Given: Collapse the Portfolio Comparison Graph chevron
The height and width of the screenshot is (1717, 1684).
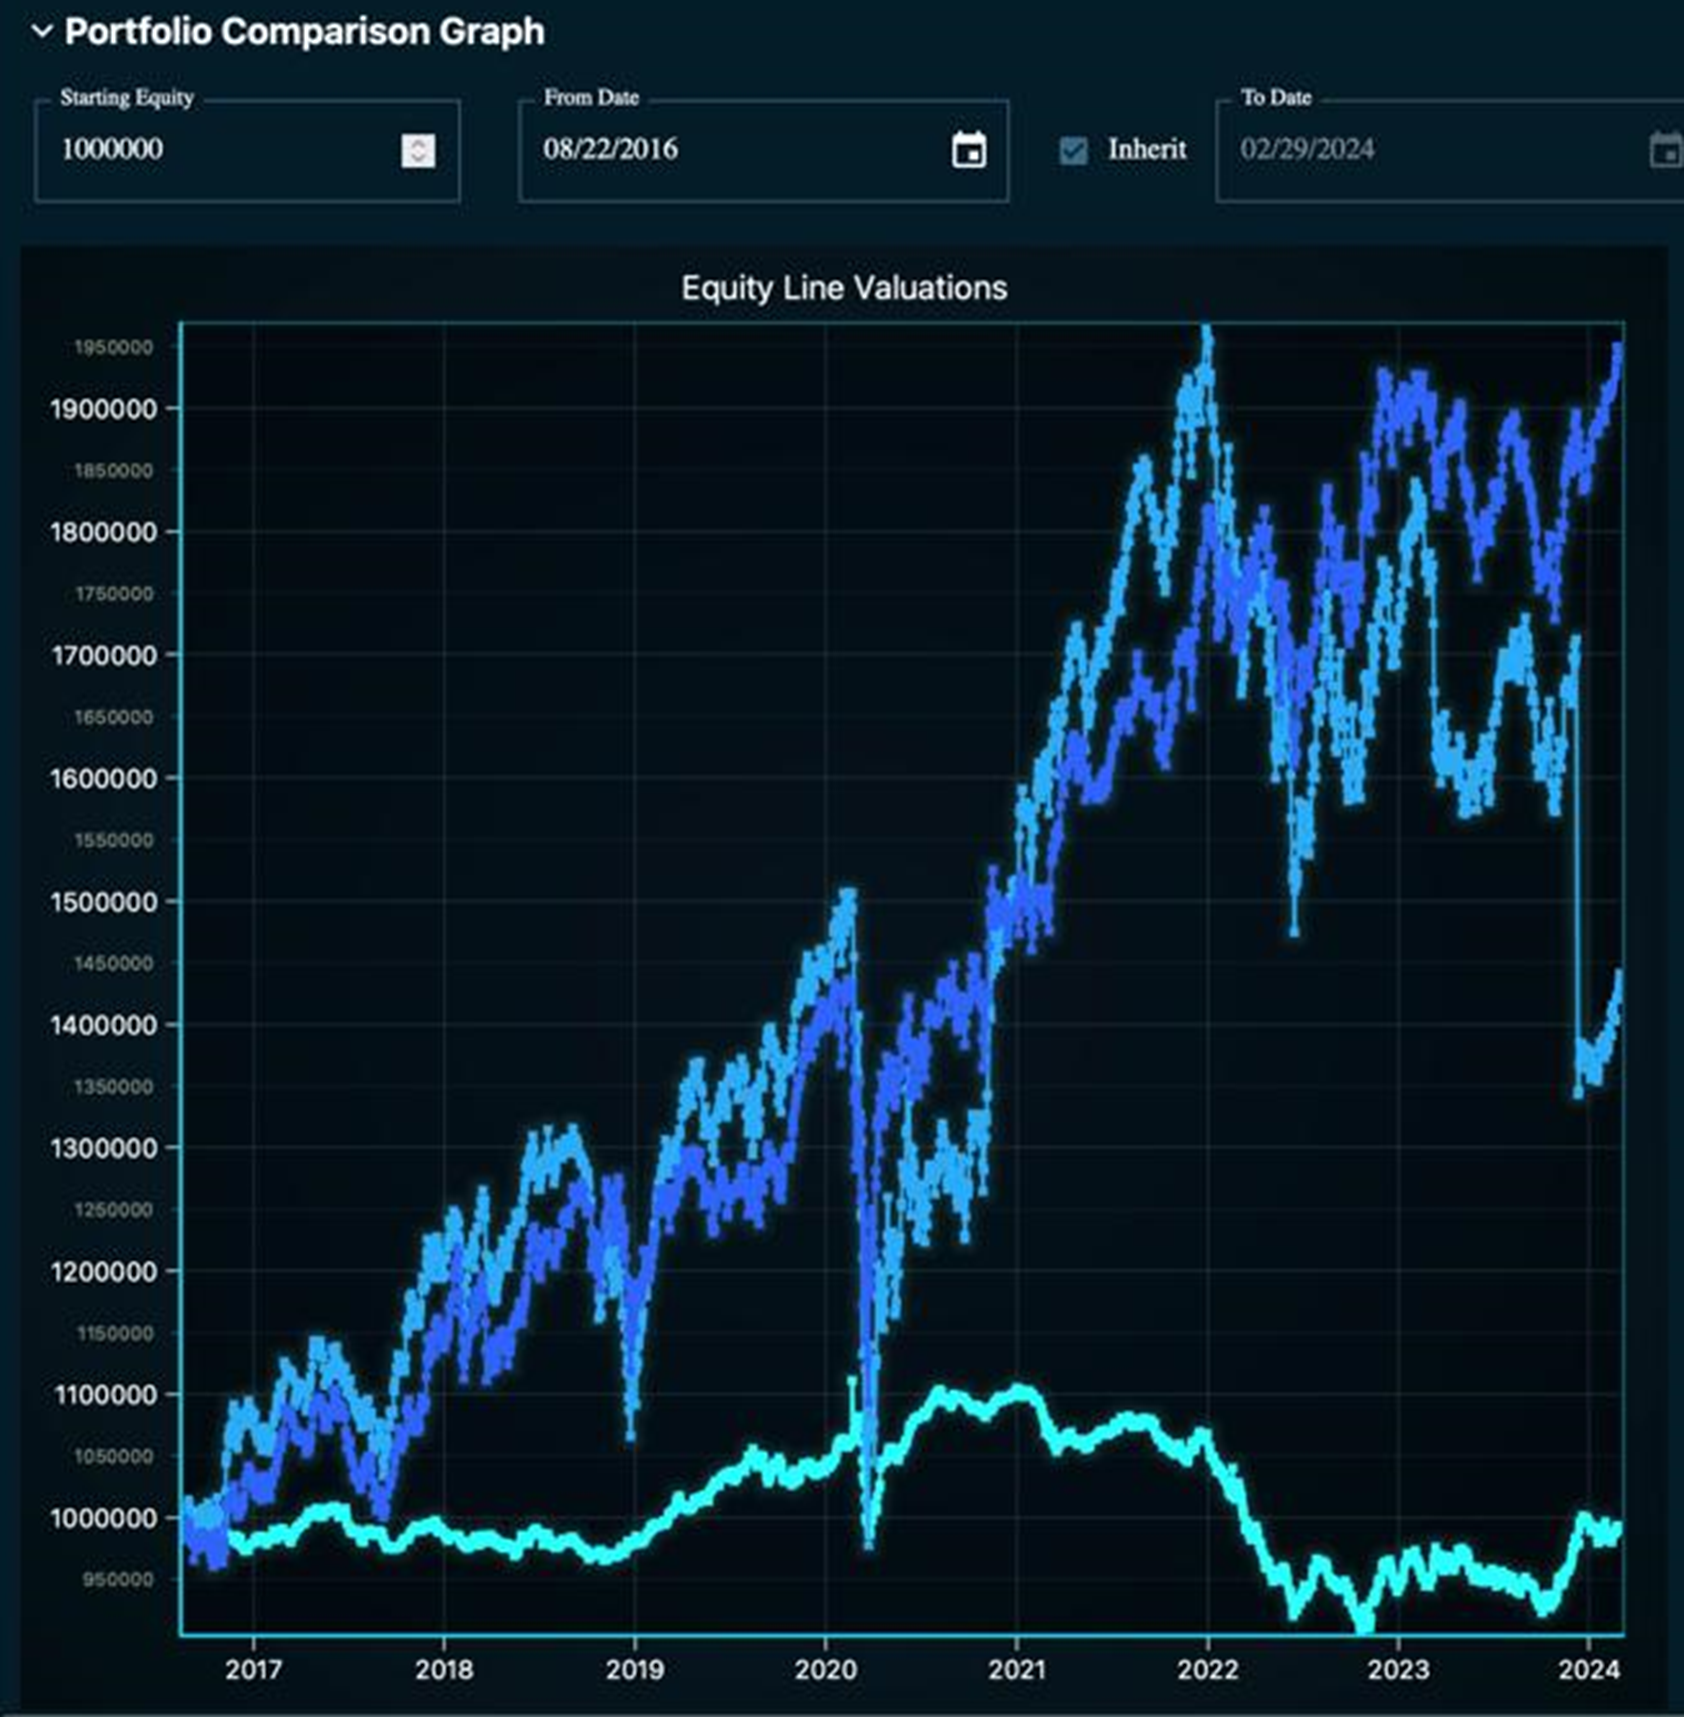Looking at the screenshot, I should coord(42,31).
